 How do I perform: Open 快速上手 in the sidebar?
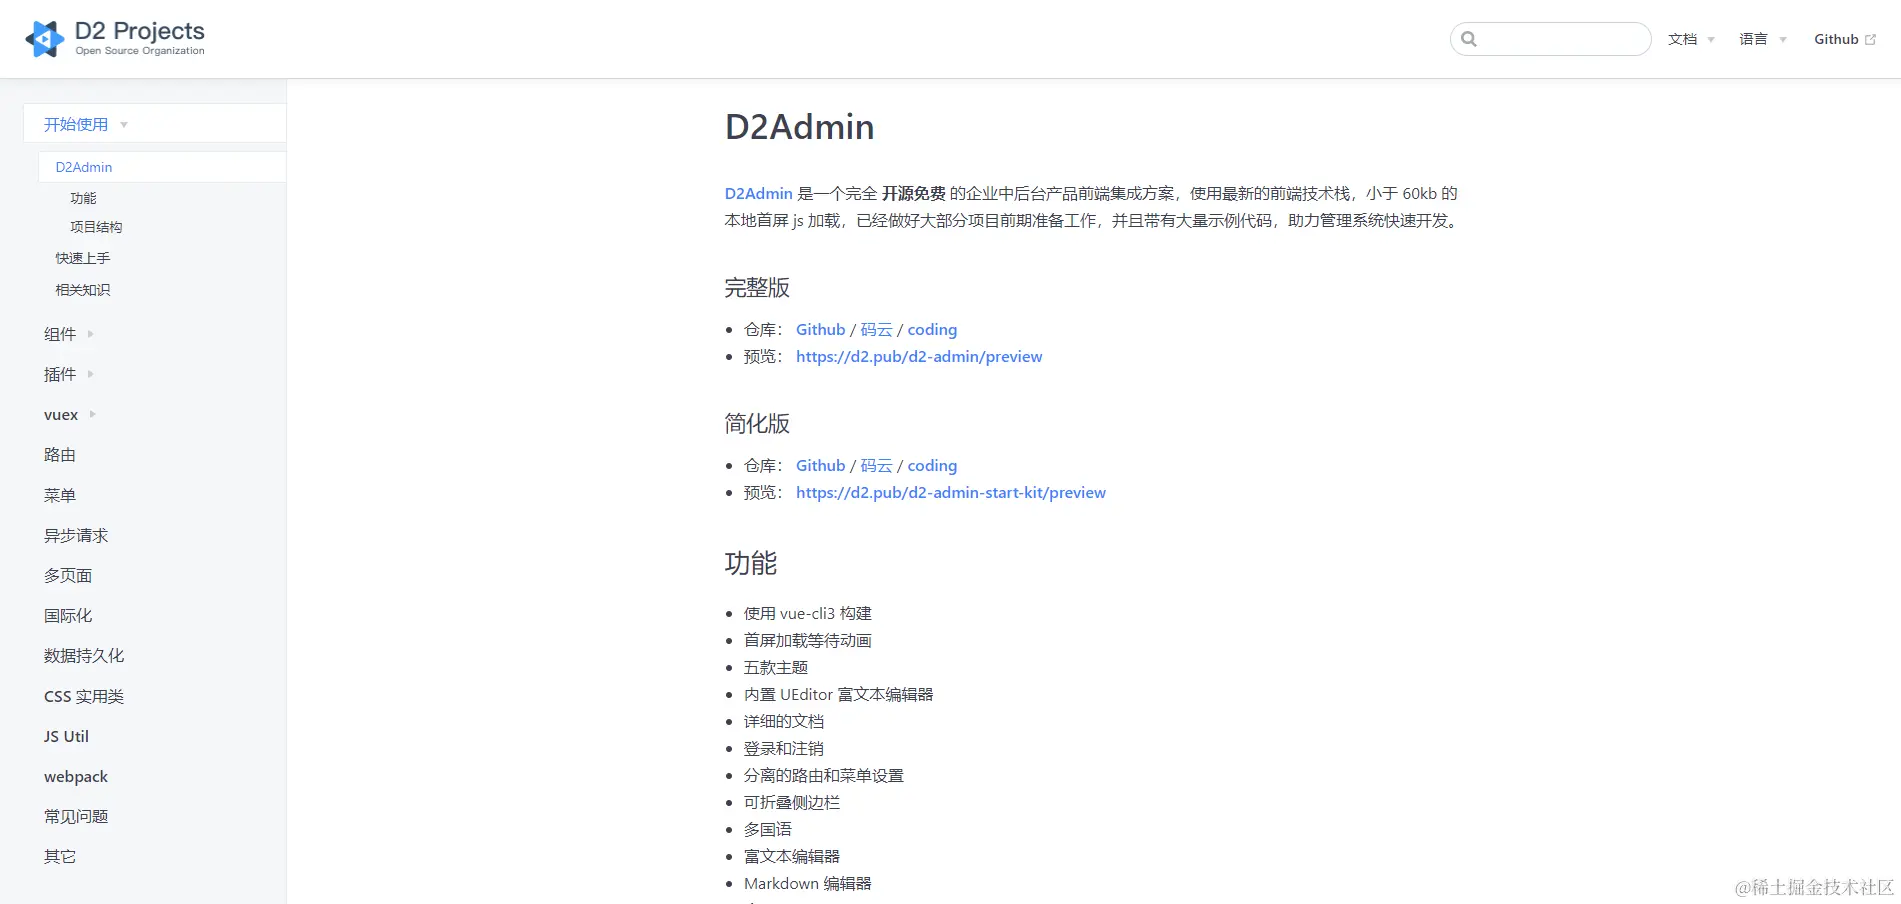pyautogui.click(x=83, y=258)
